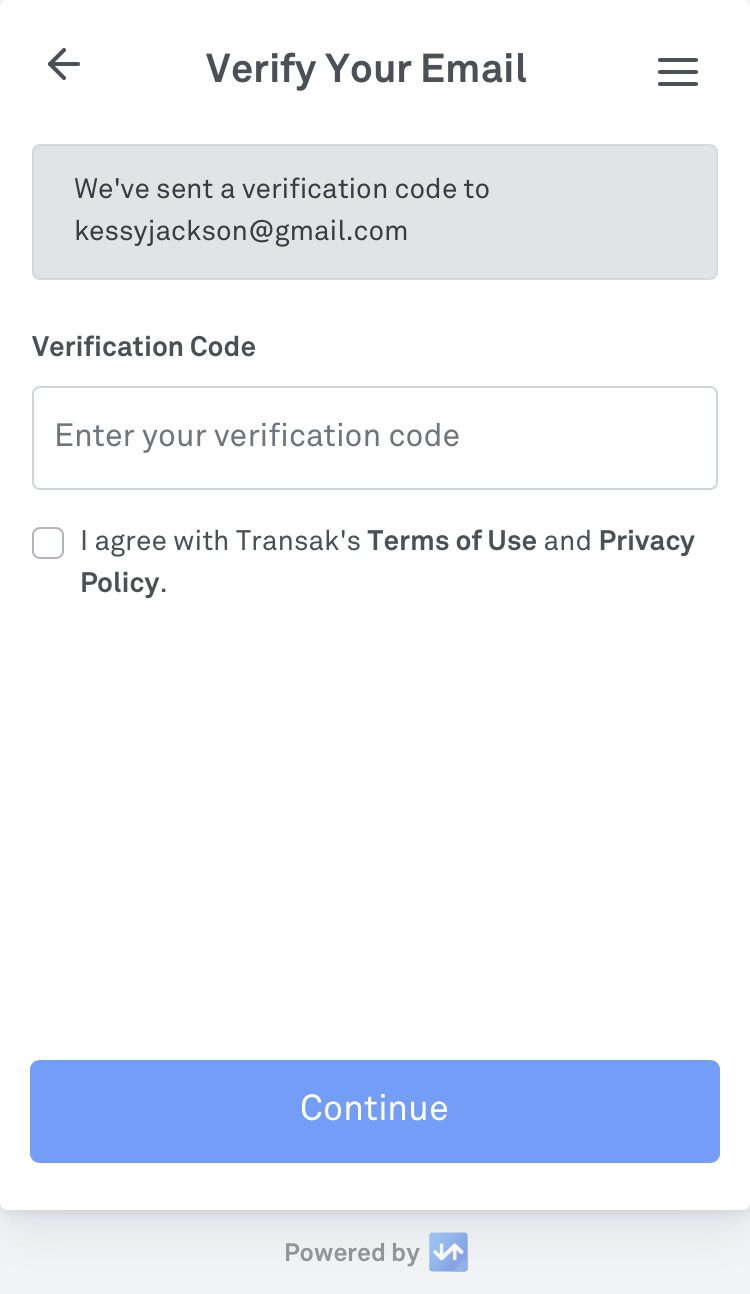This screenshot has width=750, height=1294.
Task: Click the "I agree with Transak's" label
Action: (220, 541)
